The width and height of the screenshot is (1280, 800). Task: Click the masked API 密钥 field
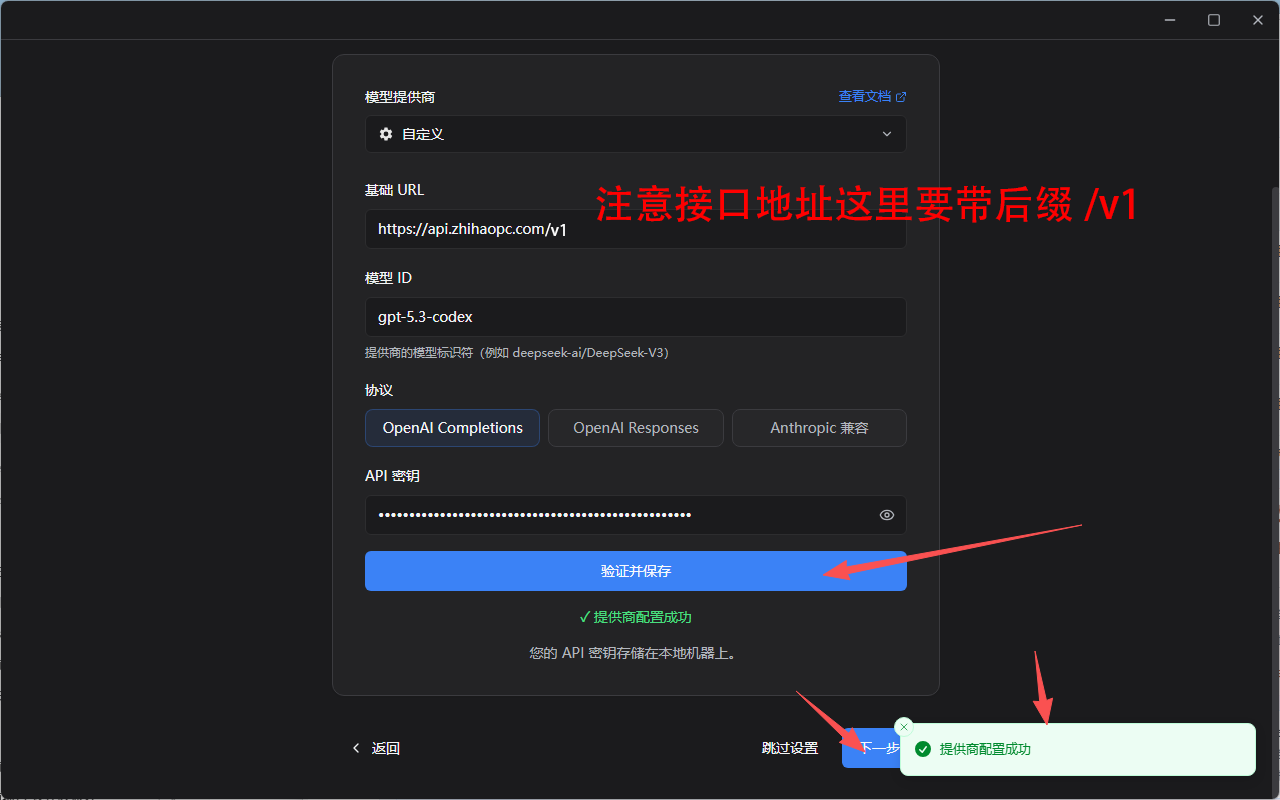pyautogui.click(x=620, y=515)
